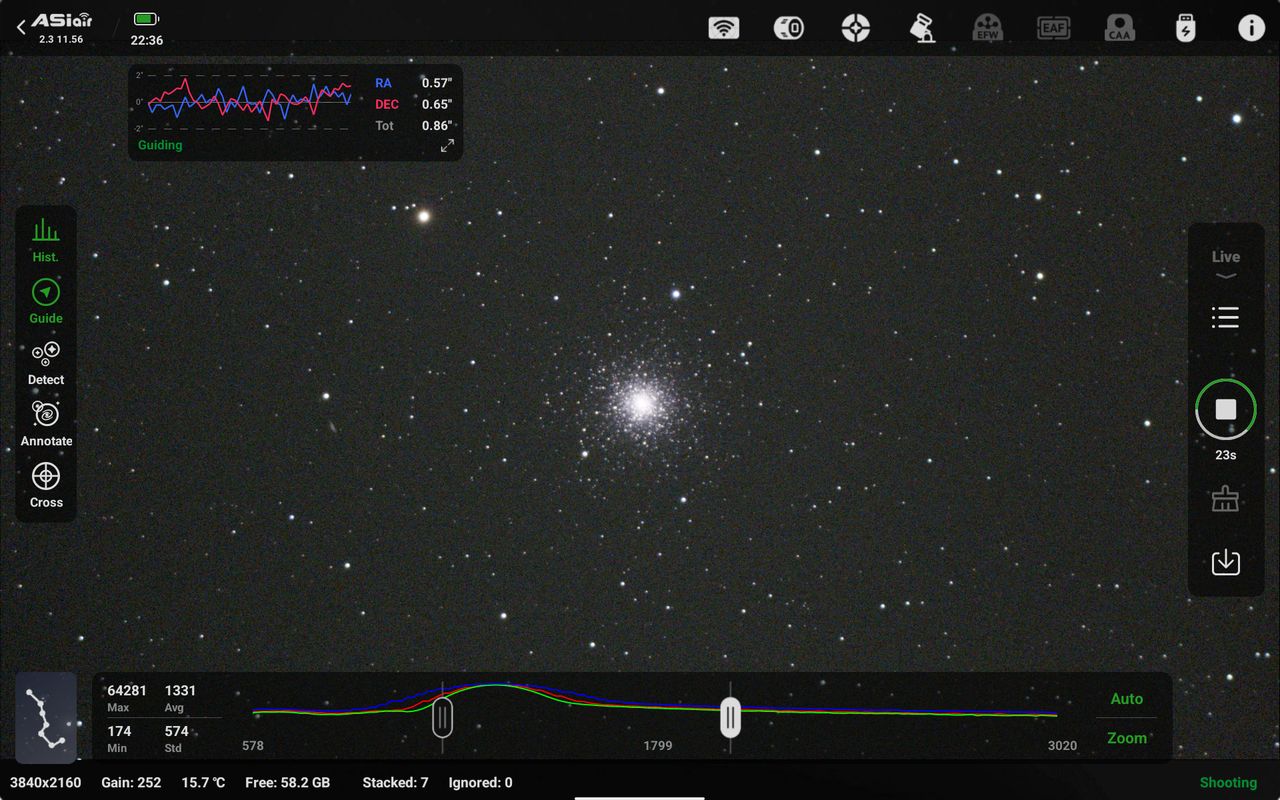Expand the guiding graph panel
1280x800 pixels.
click(447, 146)
